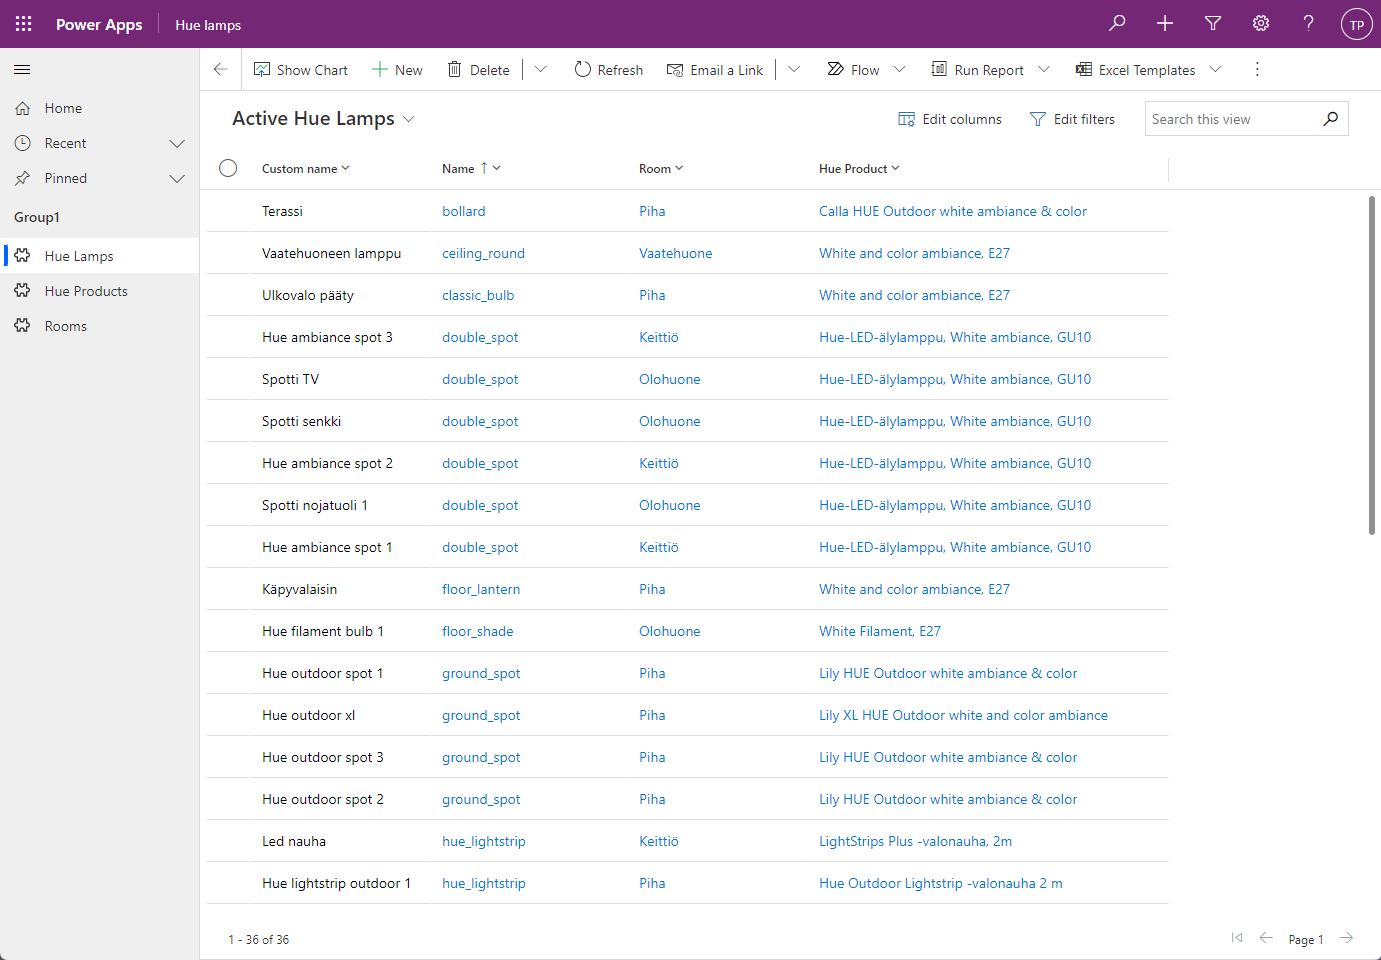This screenshot has height=960, width=1381.
Task: Open the advanced find filter icon
Action: [x=1213, y=24]
